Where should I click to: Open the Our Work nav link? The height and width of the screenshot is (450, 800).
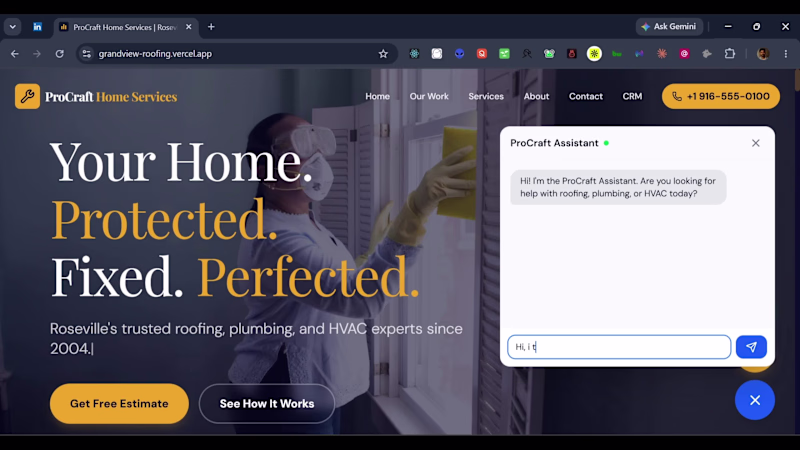(429, 96)
